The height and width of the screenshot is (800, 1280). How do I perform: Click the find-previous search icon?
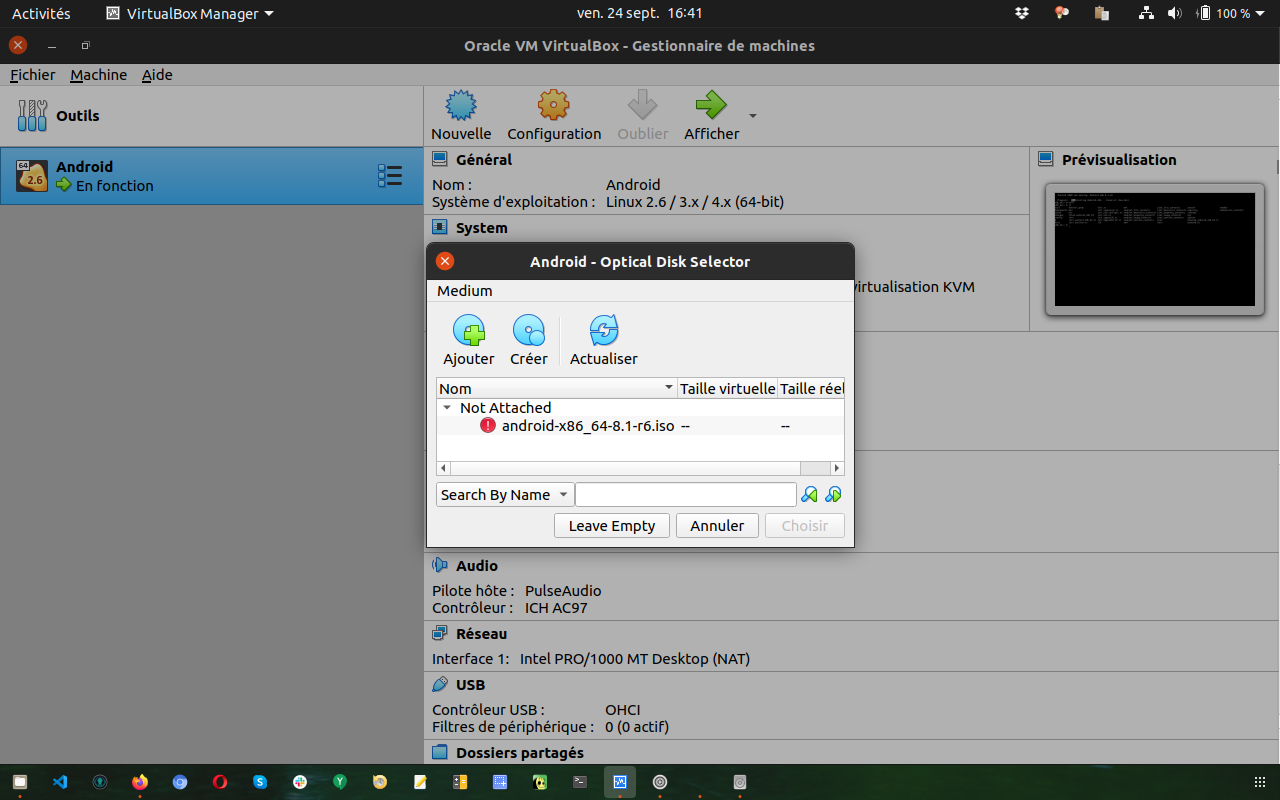coord(809,494)
